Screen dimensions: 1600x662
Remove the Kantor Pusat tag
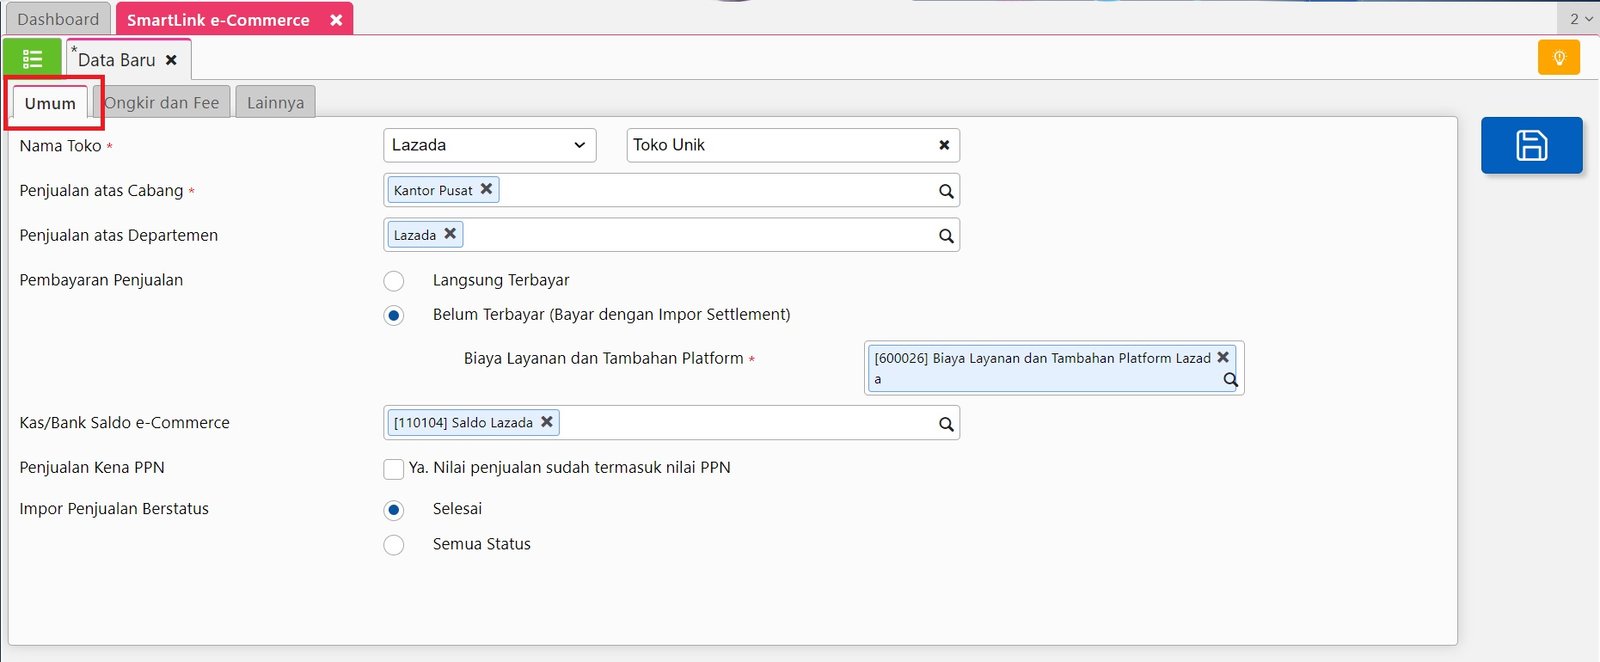tap(486, 189)
